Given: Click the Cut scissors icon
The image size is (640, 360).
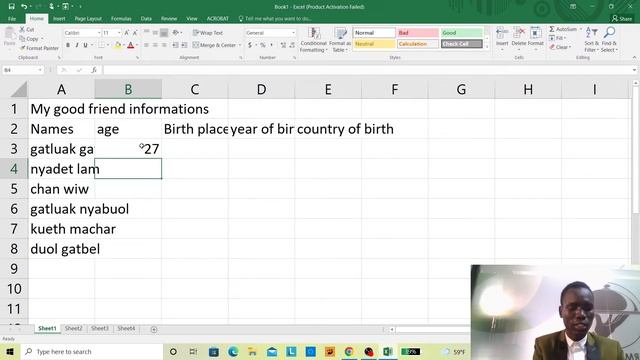Looking at the screenshot, I should point(22,30).
